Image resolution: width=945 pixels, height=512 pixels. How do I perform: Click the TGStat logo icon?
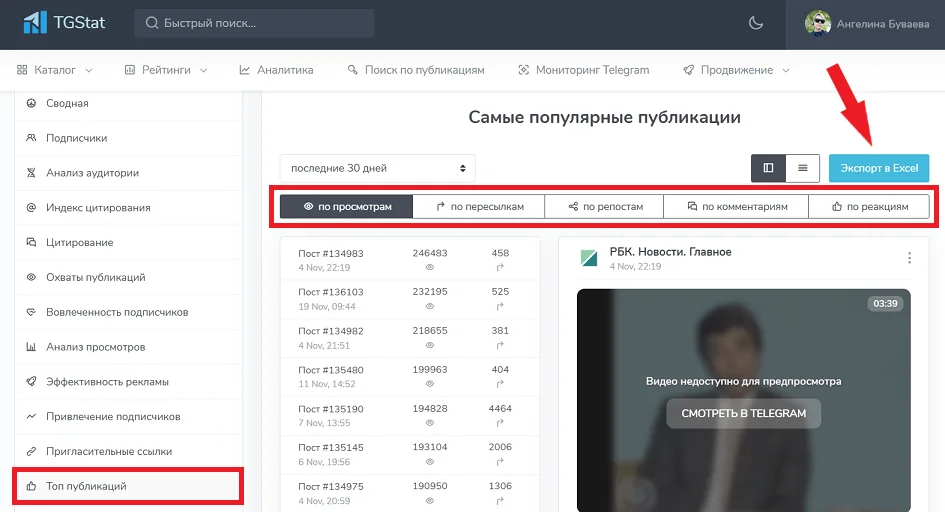click(36, 22)
